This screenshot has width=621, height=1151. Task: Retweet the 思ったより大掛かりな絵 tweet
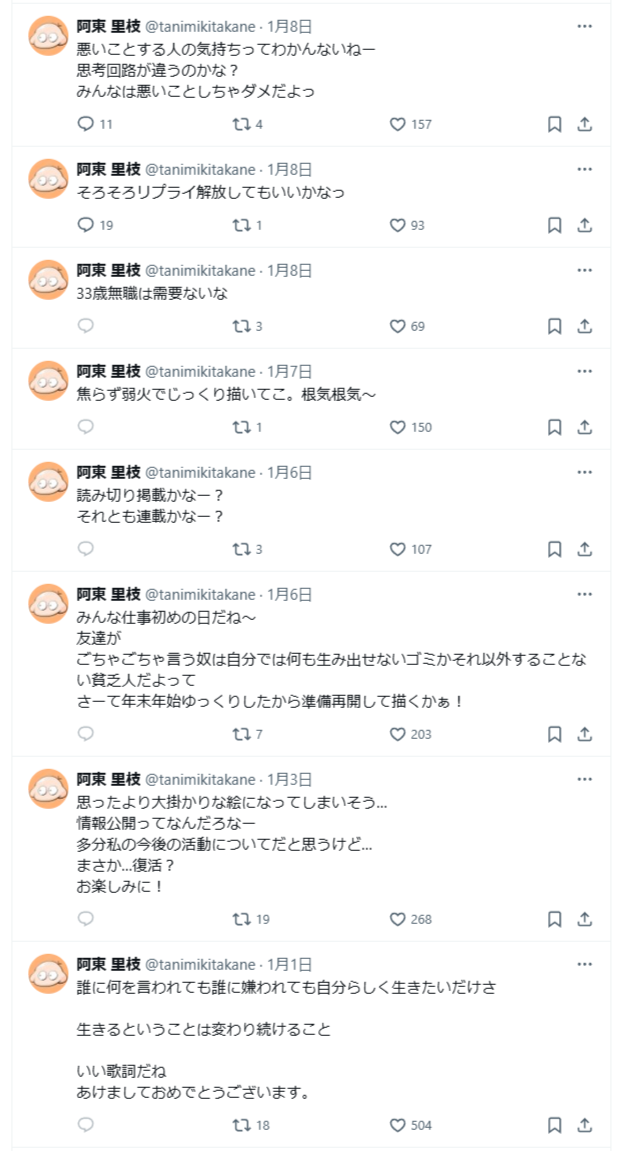pyautogui.click(x=240, y=919)
